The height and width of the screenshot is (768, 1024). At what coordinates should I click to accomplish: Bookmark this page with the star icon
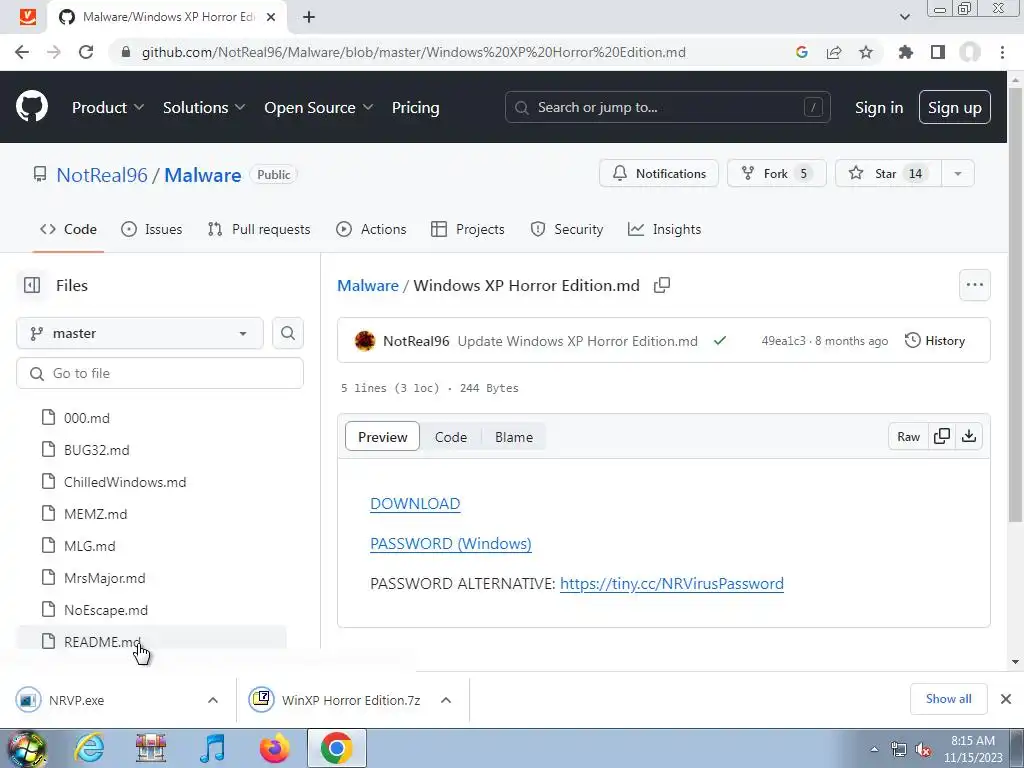pyautogui.click(x=866, y=52)
